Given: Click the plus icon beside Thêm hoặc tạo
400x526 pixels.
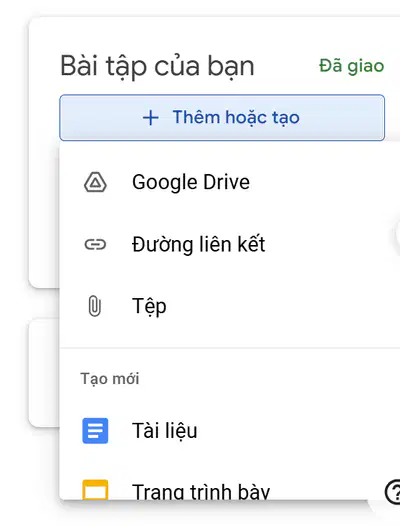Looking at the screenshot, I should (151, 118).
